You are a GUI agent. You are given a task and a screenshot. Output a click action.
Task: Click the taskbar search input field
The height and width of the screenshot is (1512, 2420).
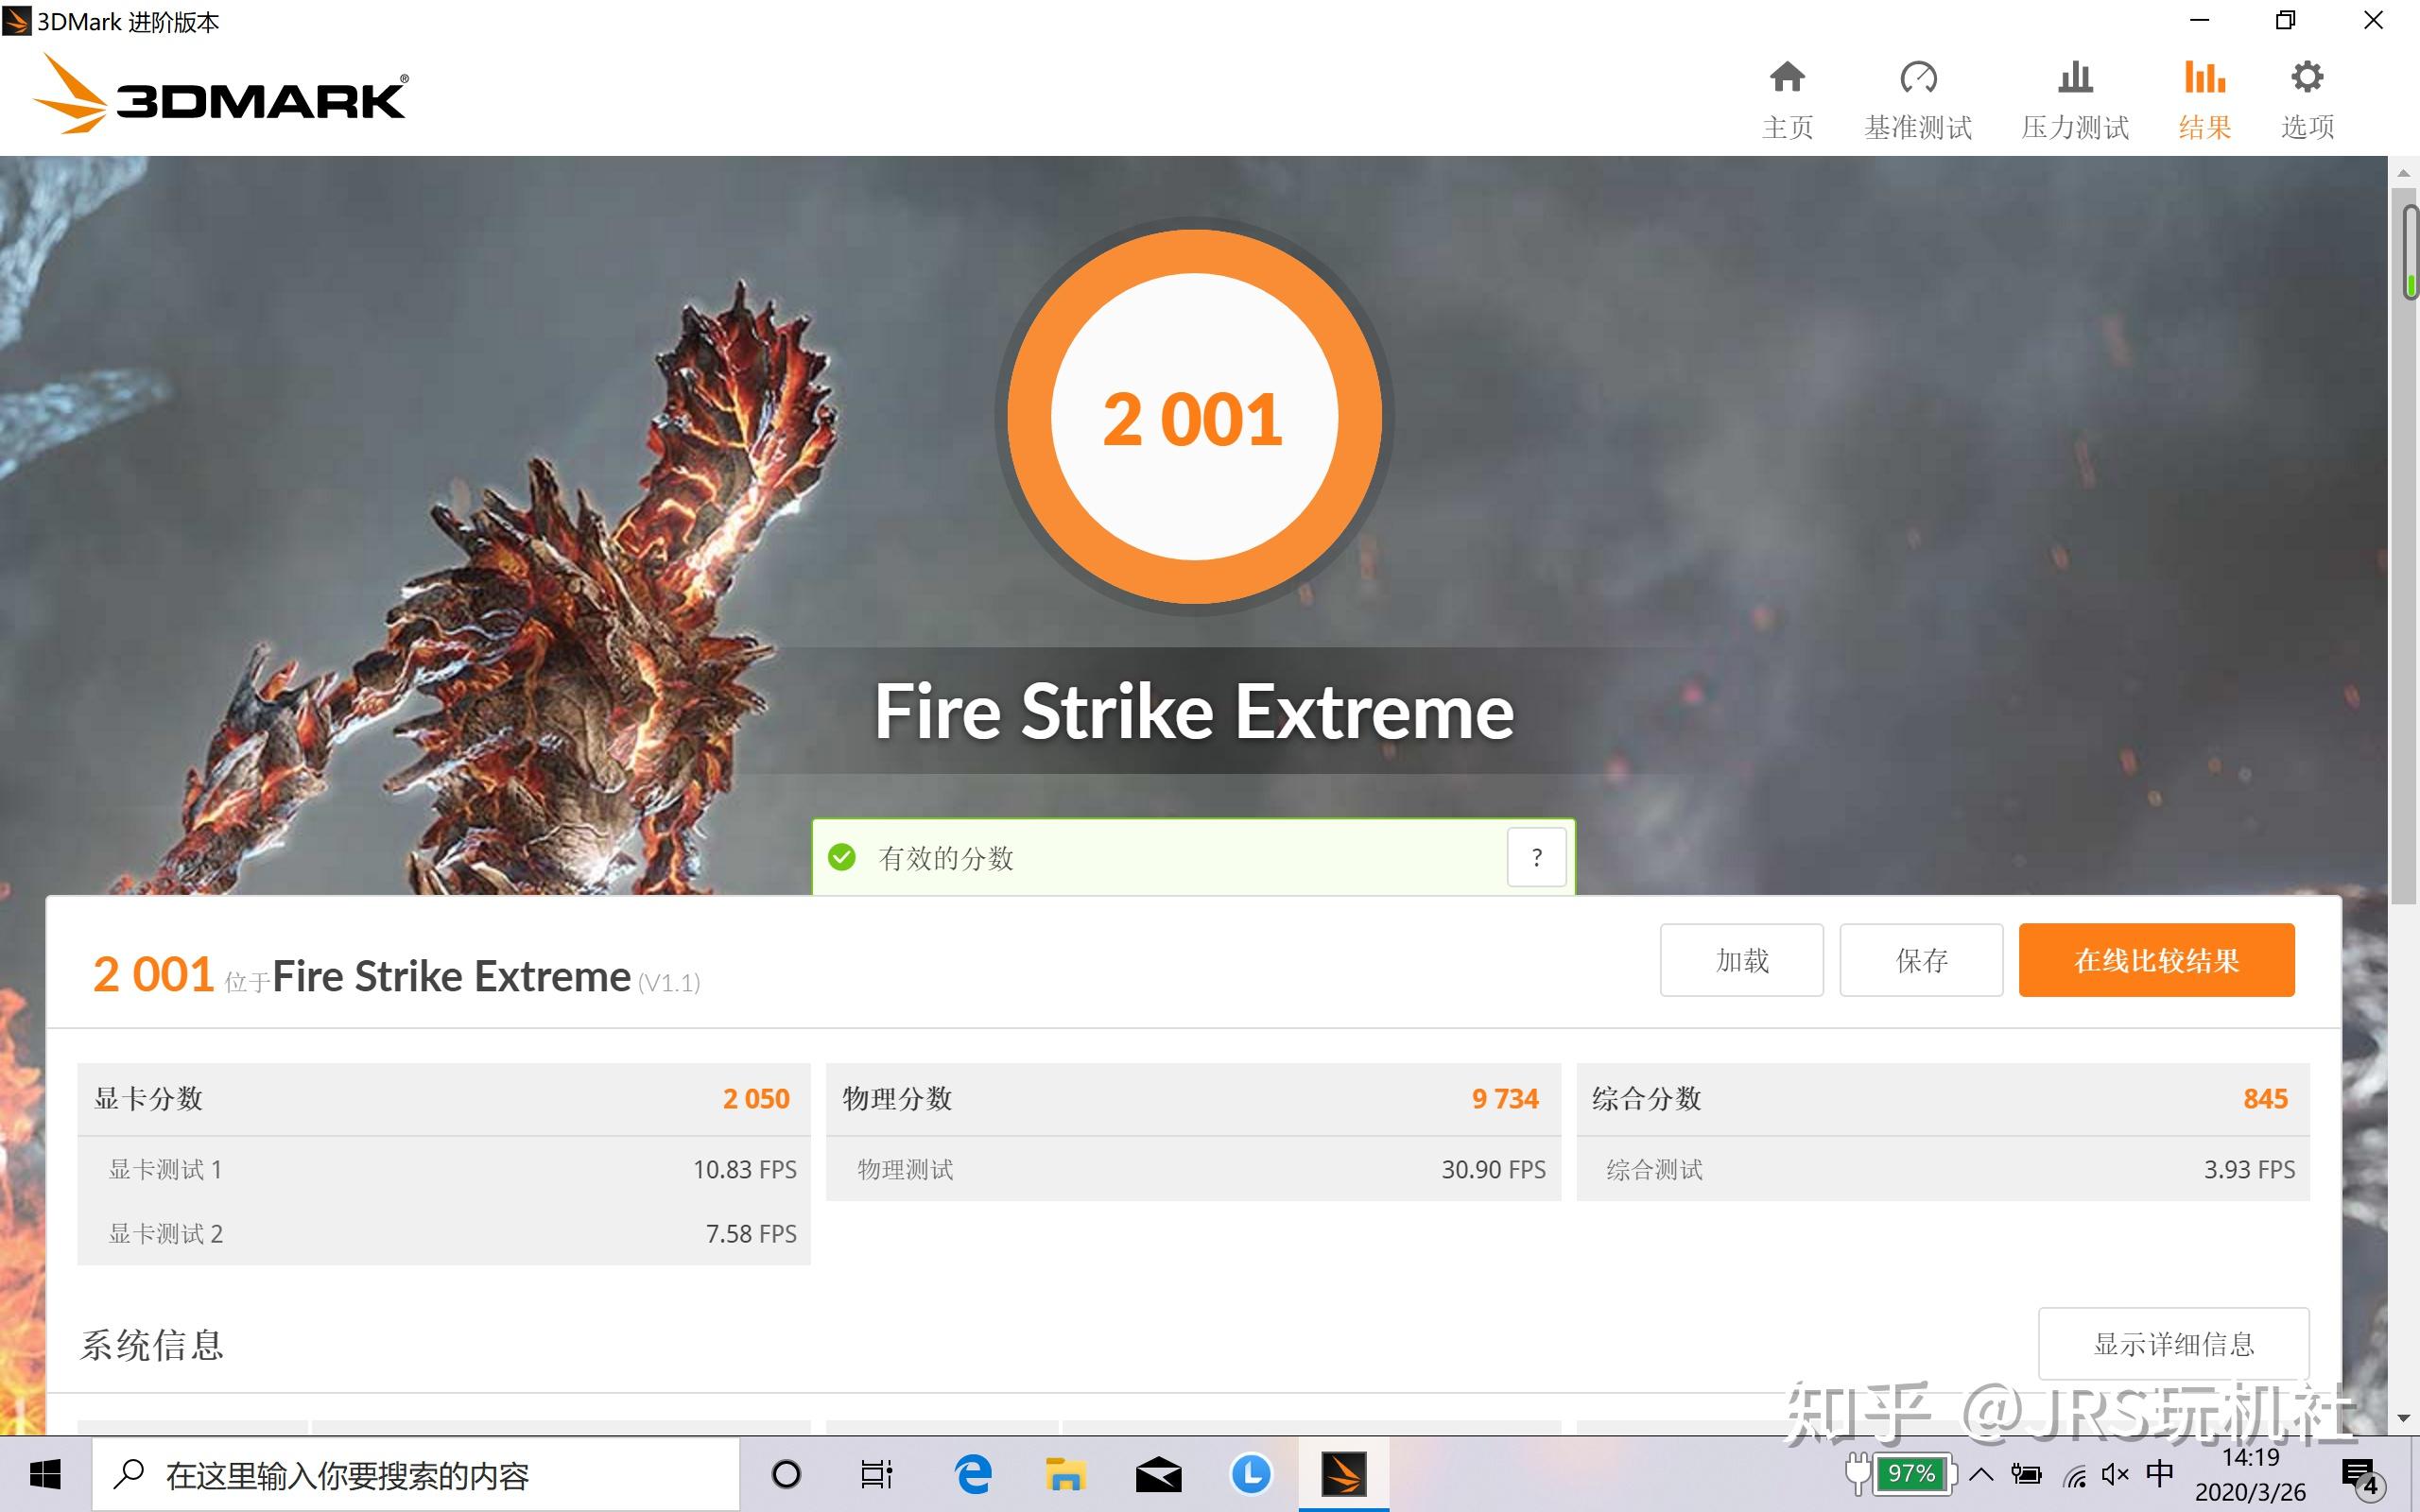[420, 1475]
